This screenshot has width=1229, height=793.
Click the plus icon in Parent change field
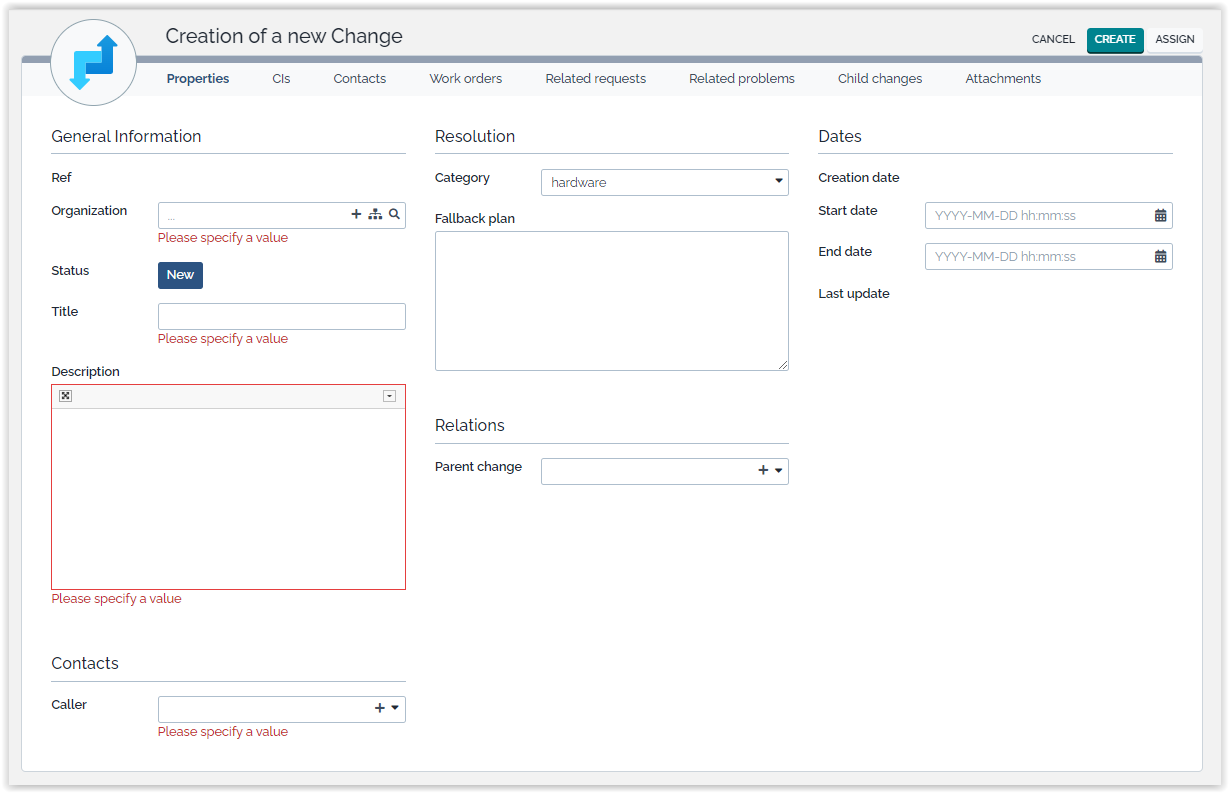(x=763, y=470)
